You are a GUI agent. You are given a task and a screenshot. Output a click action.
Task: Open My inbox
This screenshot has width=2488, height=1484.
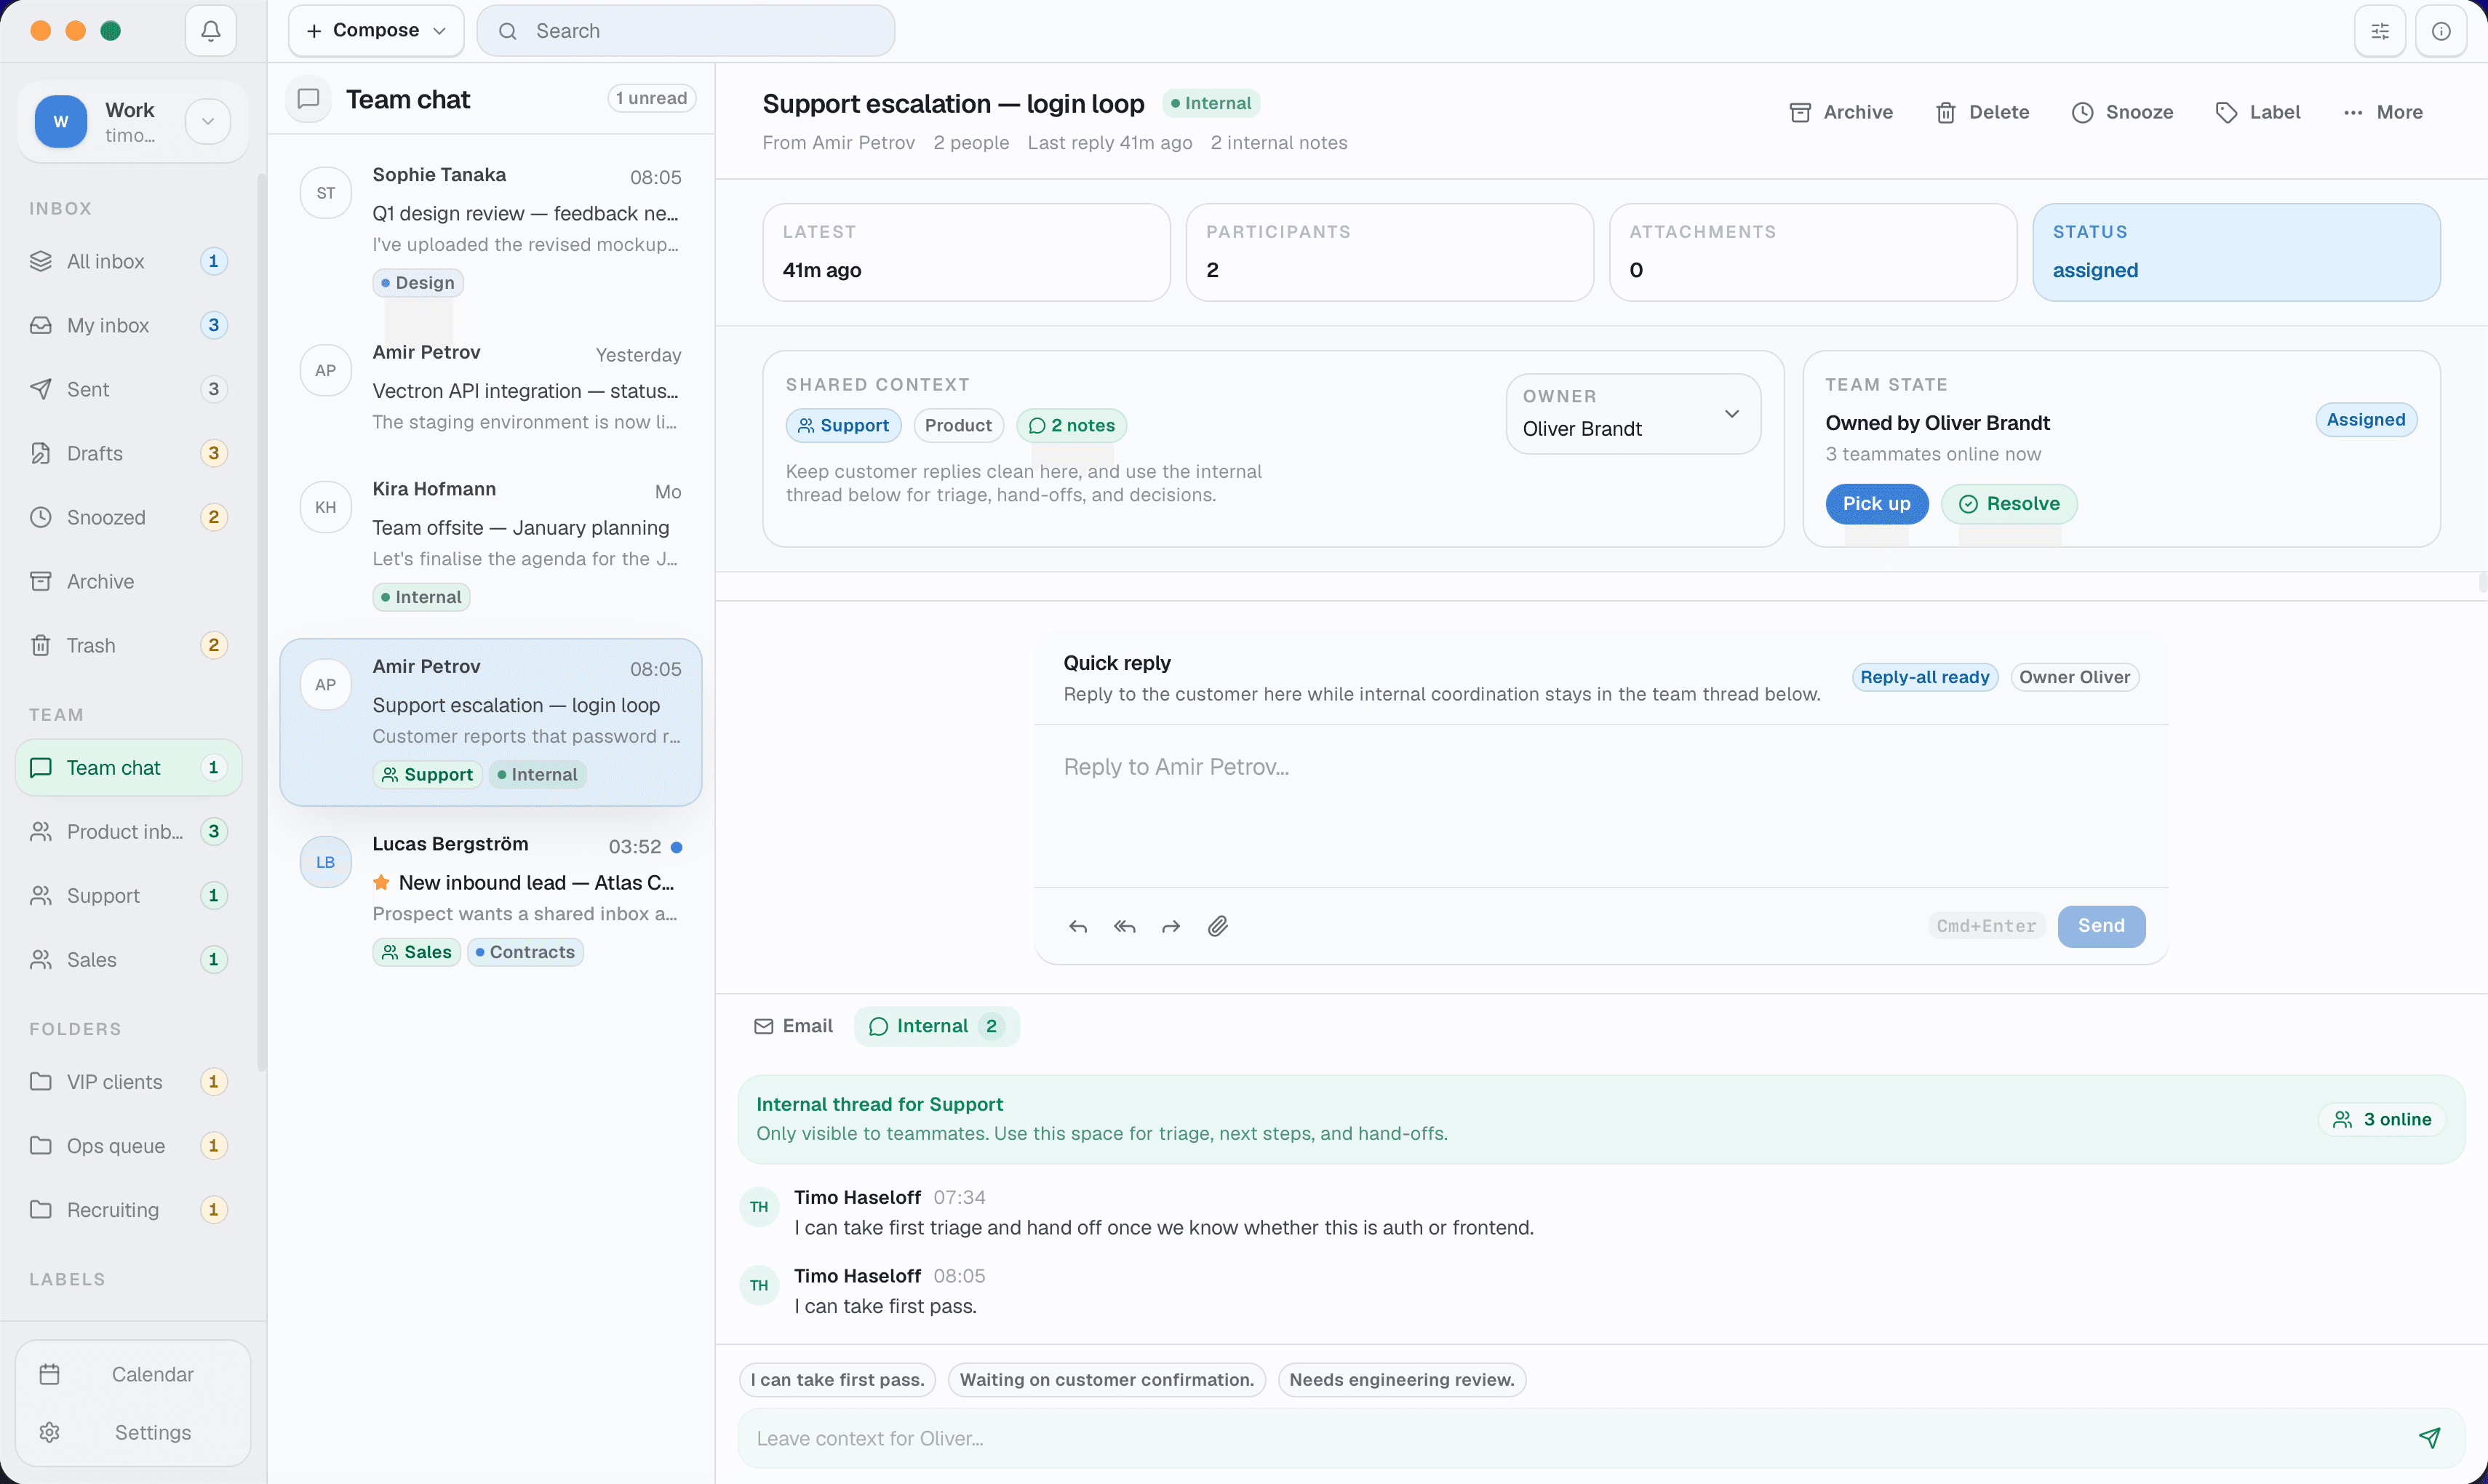[129, 325]
